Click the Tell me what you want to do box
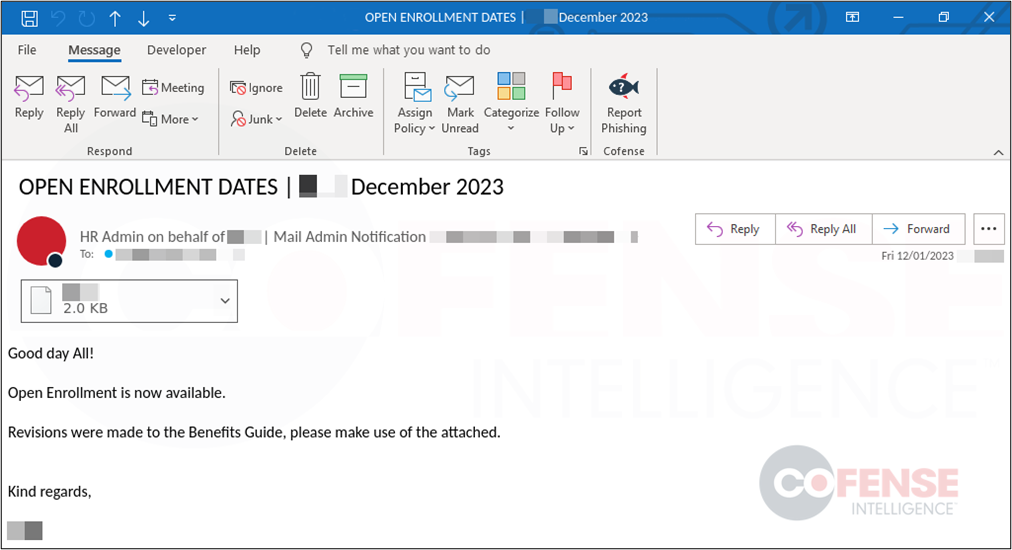The image size is (1012, 550). tap(409, 50)
